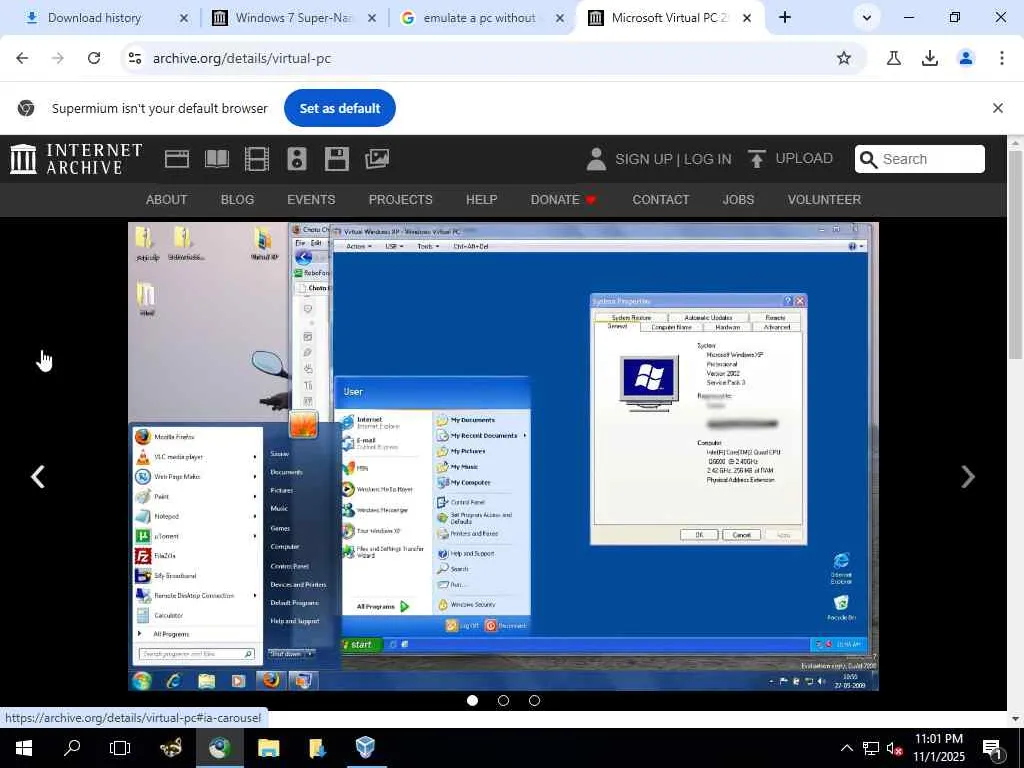The image size is (1024, 768).
Task: Open the PROJECTS menu item
Action: [400, 200]
